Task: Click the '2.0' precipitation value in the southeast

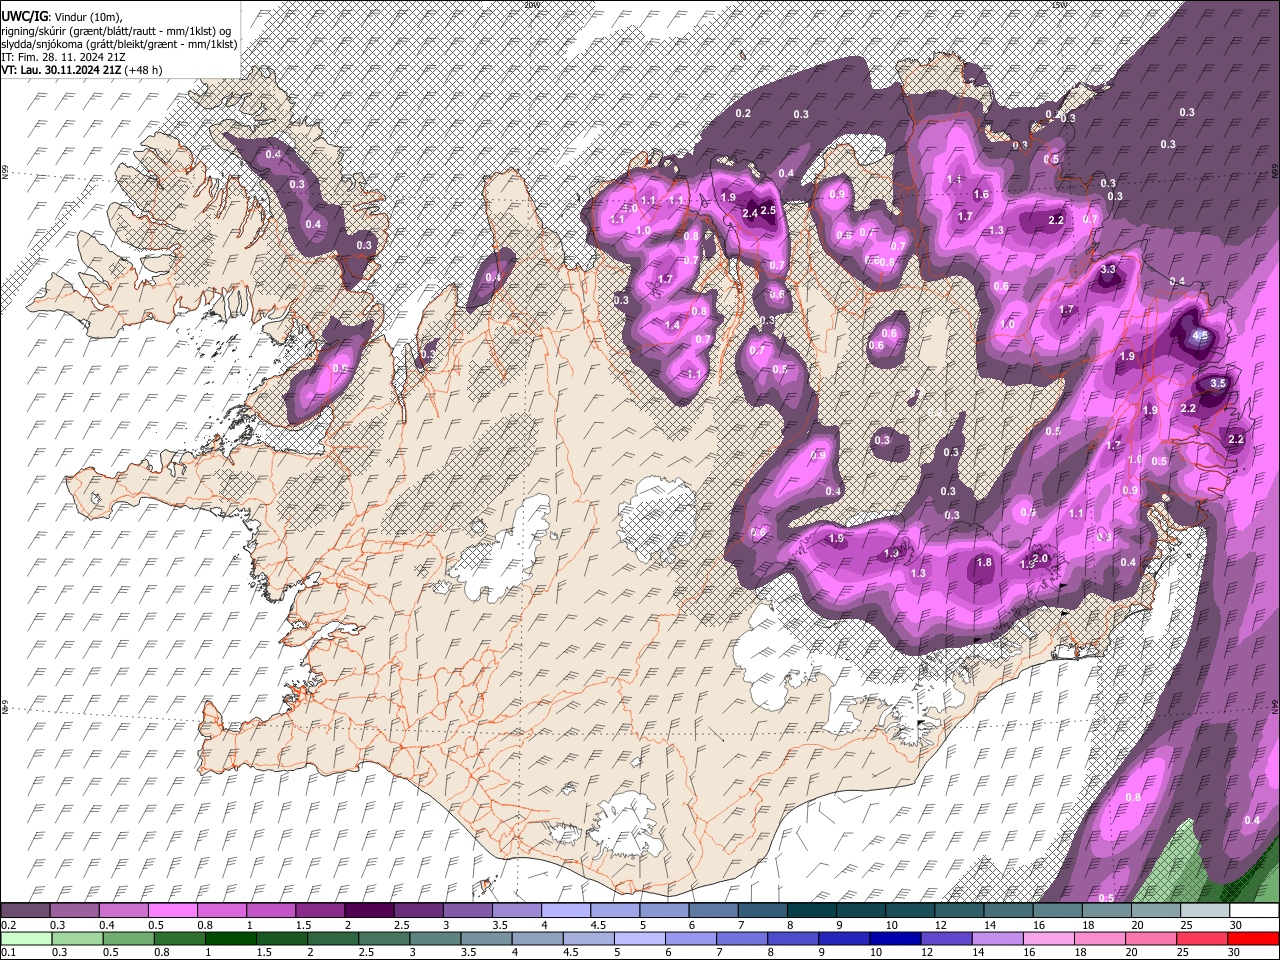Action: point(1040,558)
